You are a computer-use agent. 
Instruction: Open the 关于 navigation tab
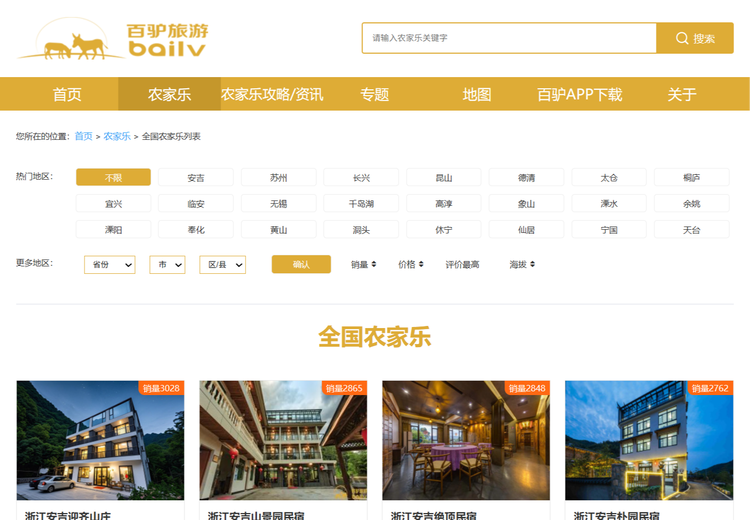click(x=682, y=94)
